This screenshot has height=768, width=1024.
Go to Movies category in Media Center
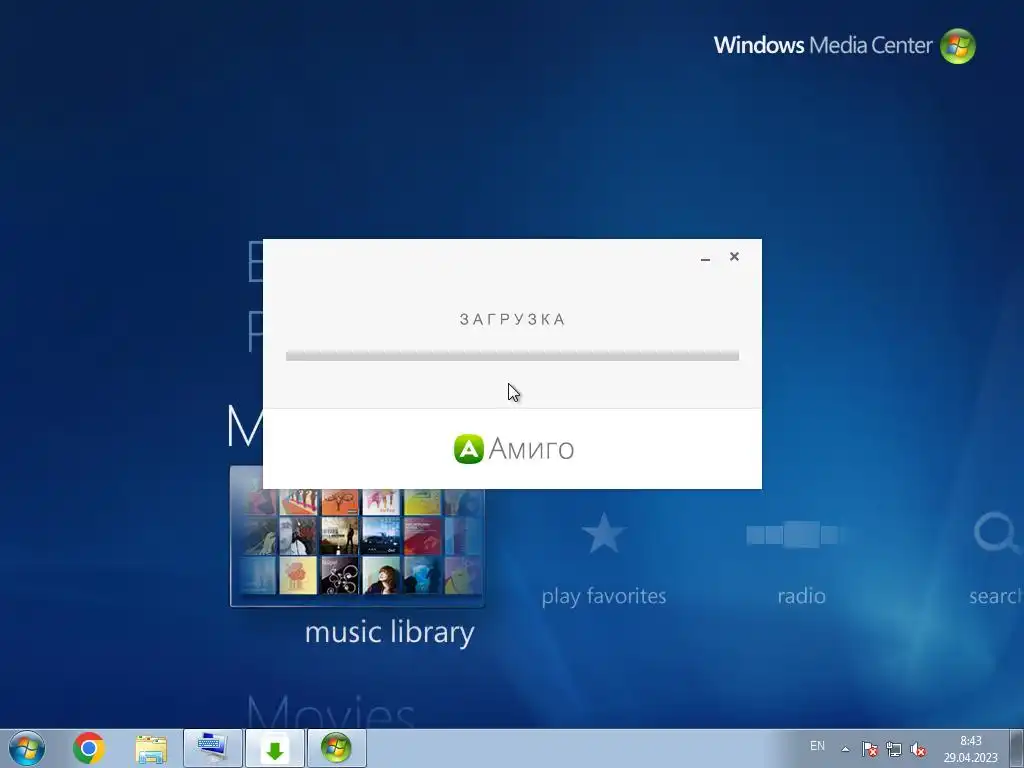(330, 712)
